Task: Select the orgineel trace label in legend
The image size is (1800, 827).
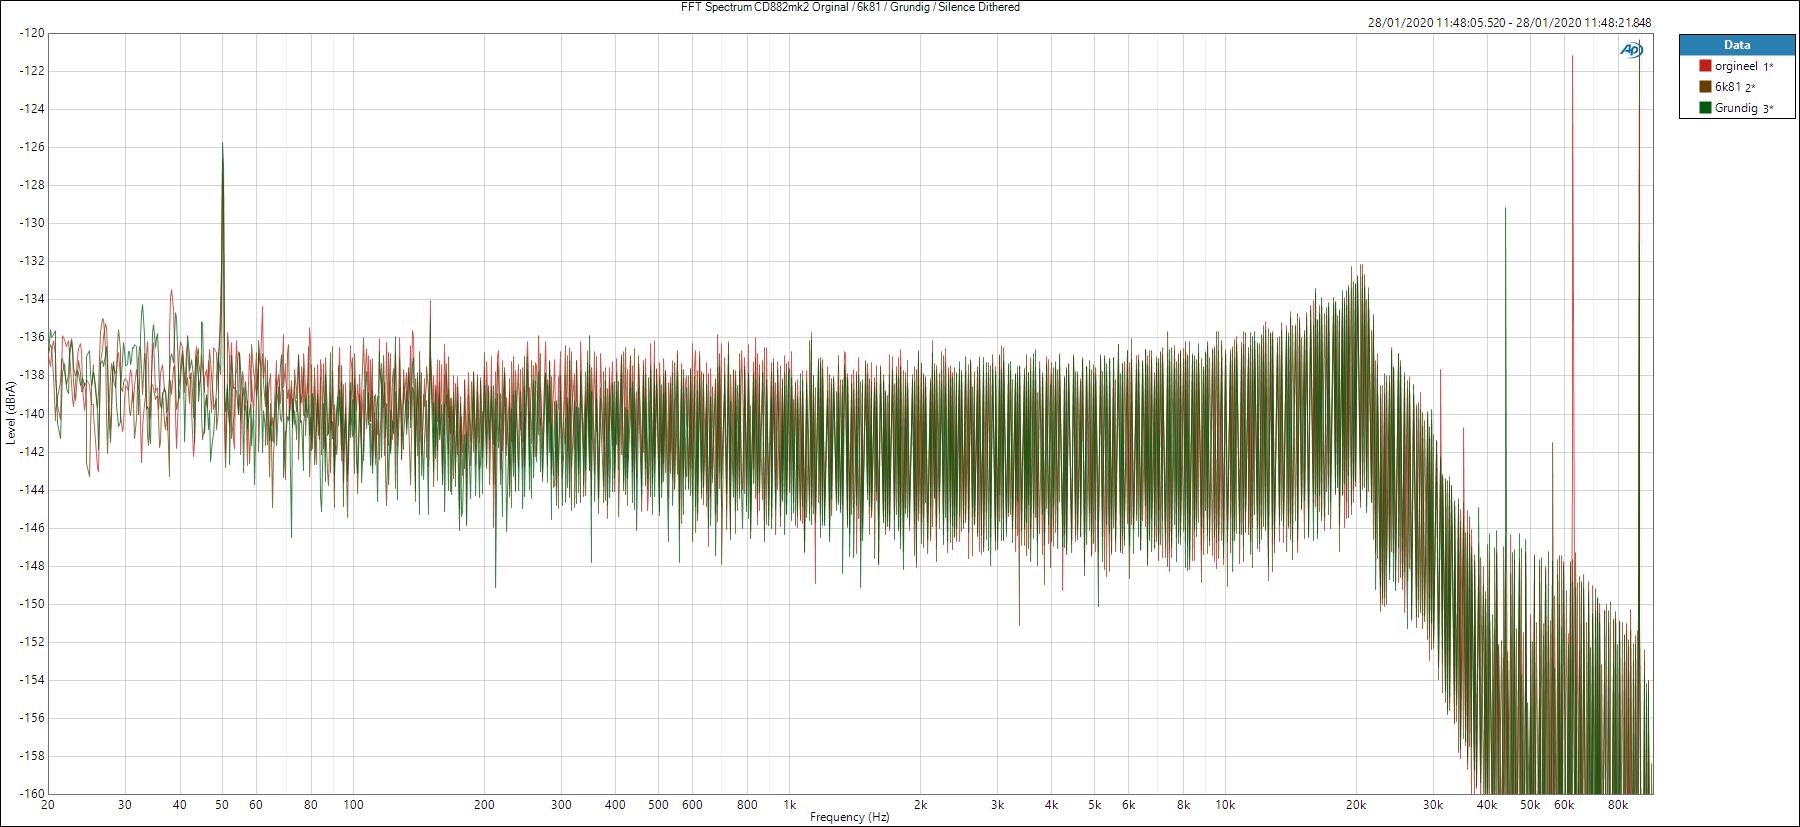Action: (1735, 66)
